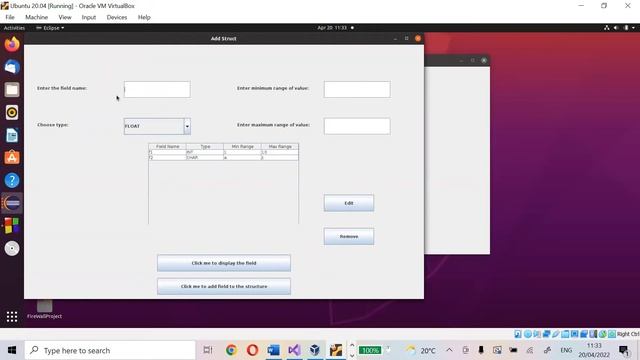This screenshot has height=360, width=640.
Task: Open LibreOffice Writer in the dock
Action: (12, 135)
